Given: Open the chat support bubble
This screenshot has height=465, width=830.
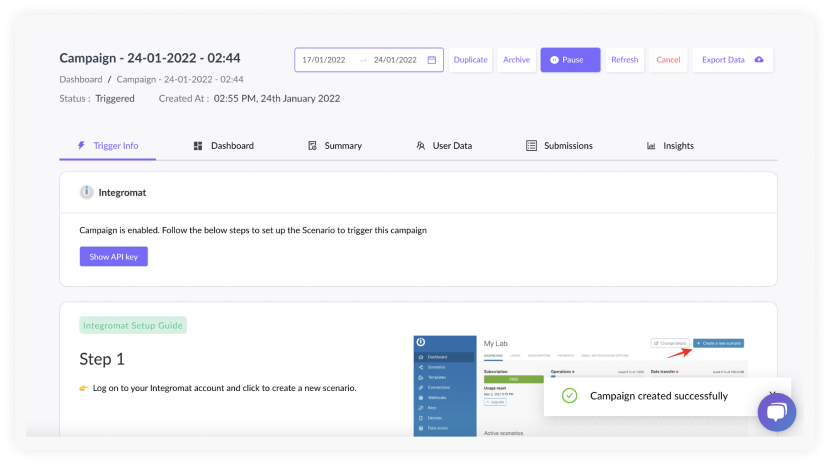Looking at the screenshot, I should pos(777,412).
